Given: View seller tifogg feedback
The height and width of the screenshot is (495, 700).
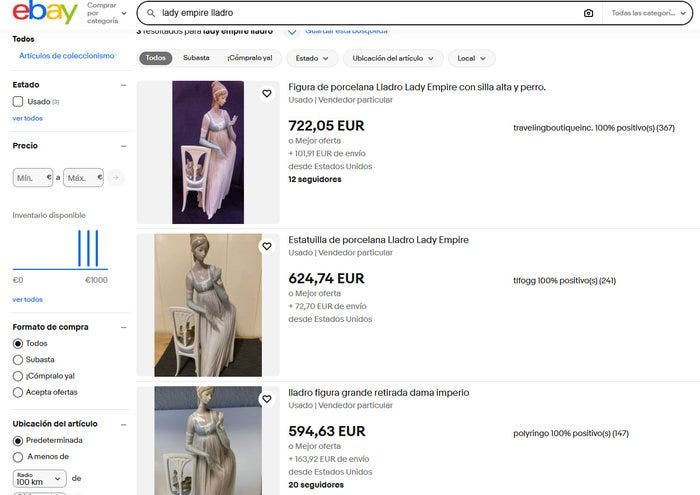Looking at the screenshot, I should (564, 280).
